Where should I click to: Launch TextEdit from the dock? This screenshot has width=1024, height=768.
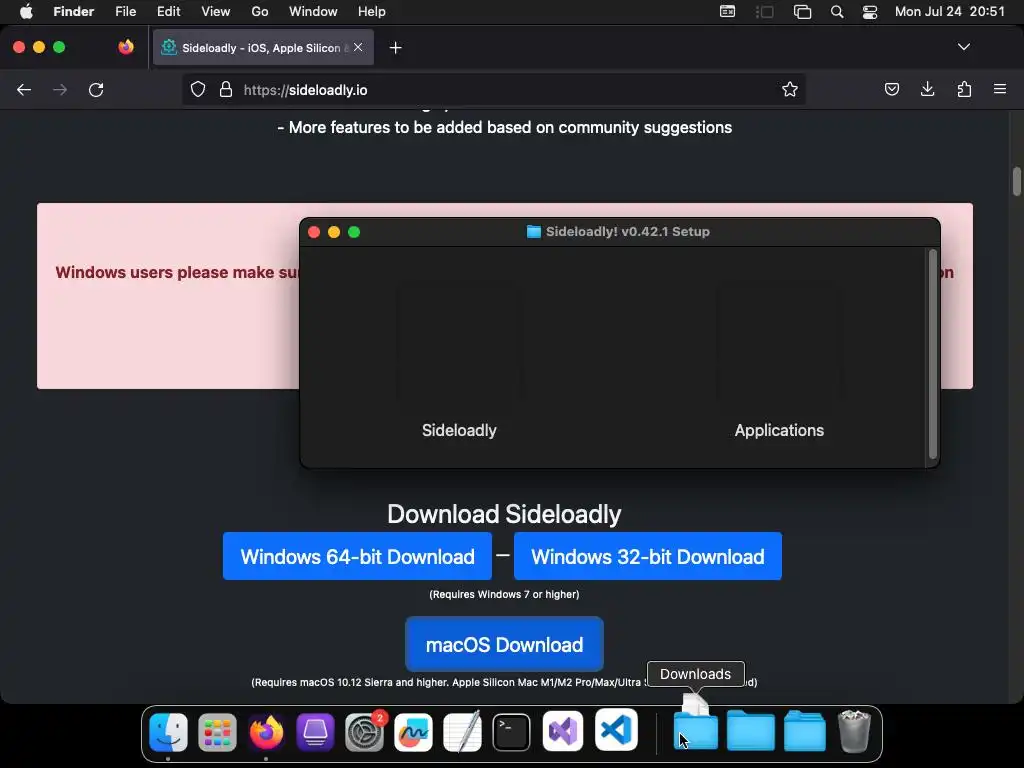pos(462,732)
